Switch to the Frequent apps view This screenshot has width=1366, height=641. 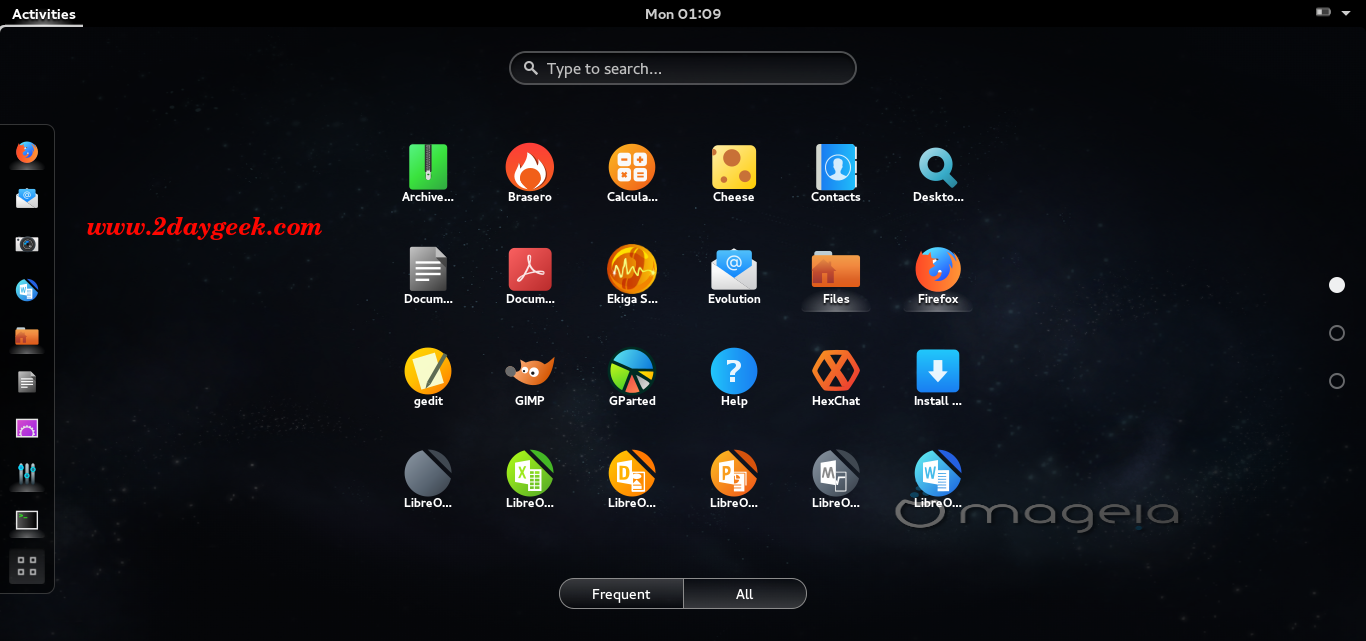tap(621, 594)
